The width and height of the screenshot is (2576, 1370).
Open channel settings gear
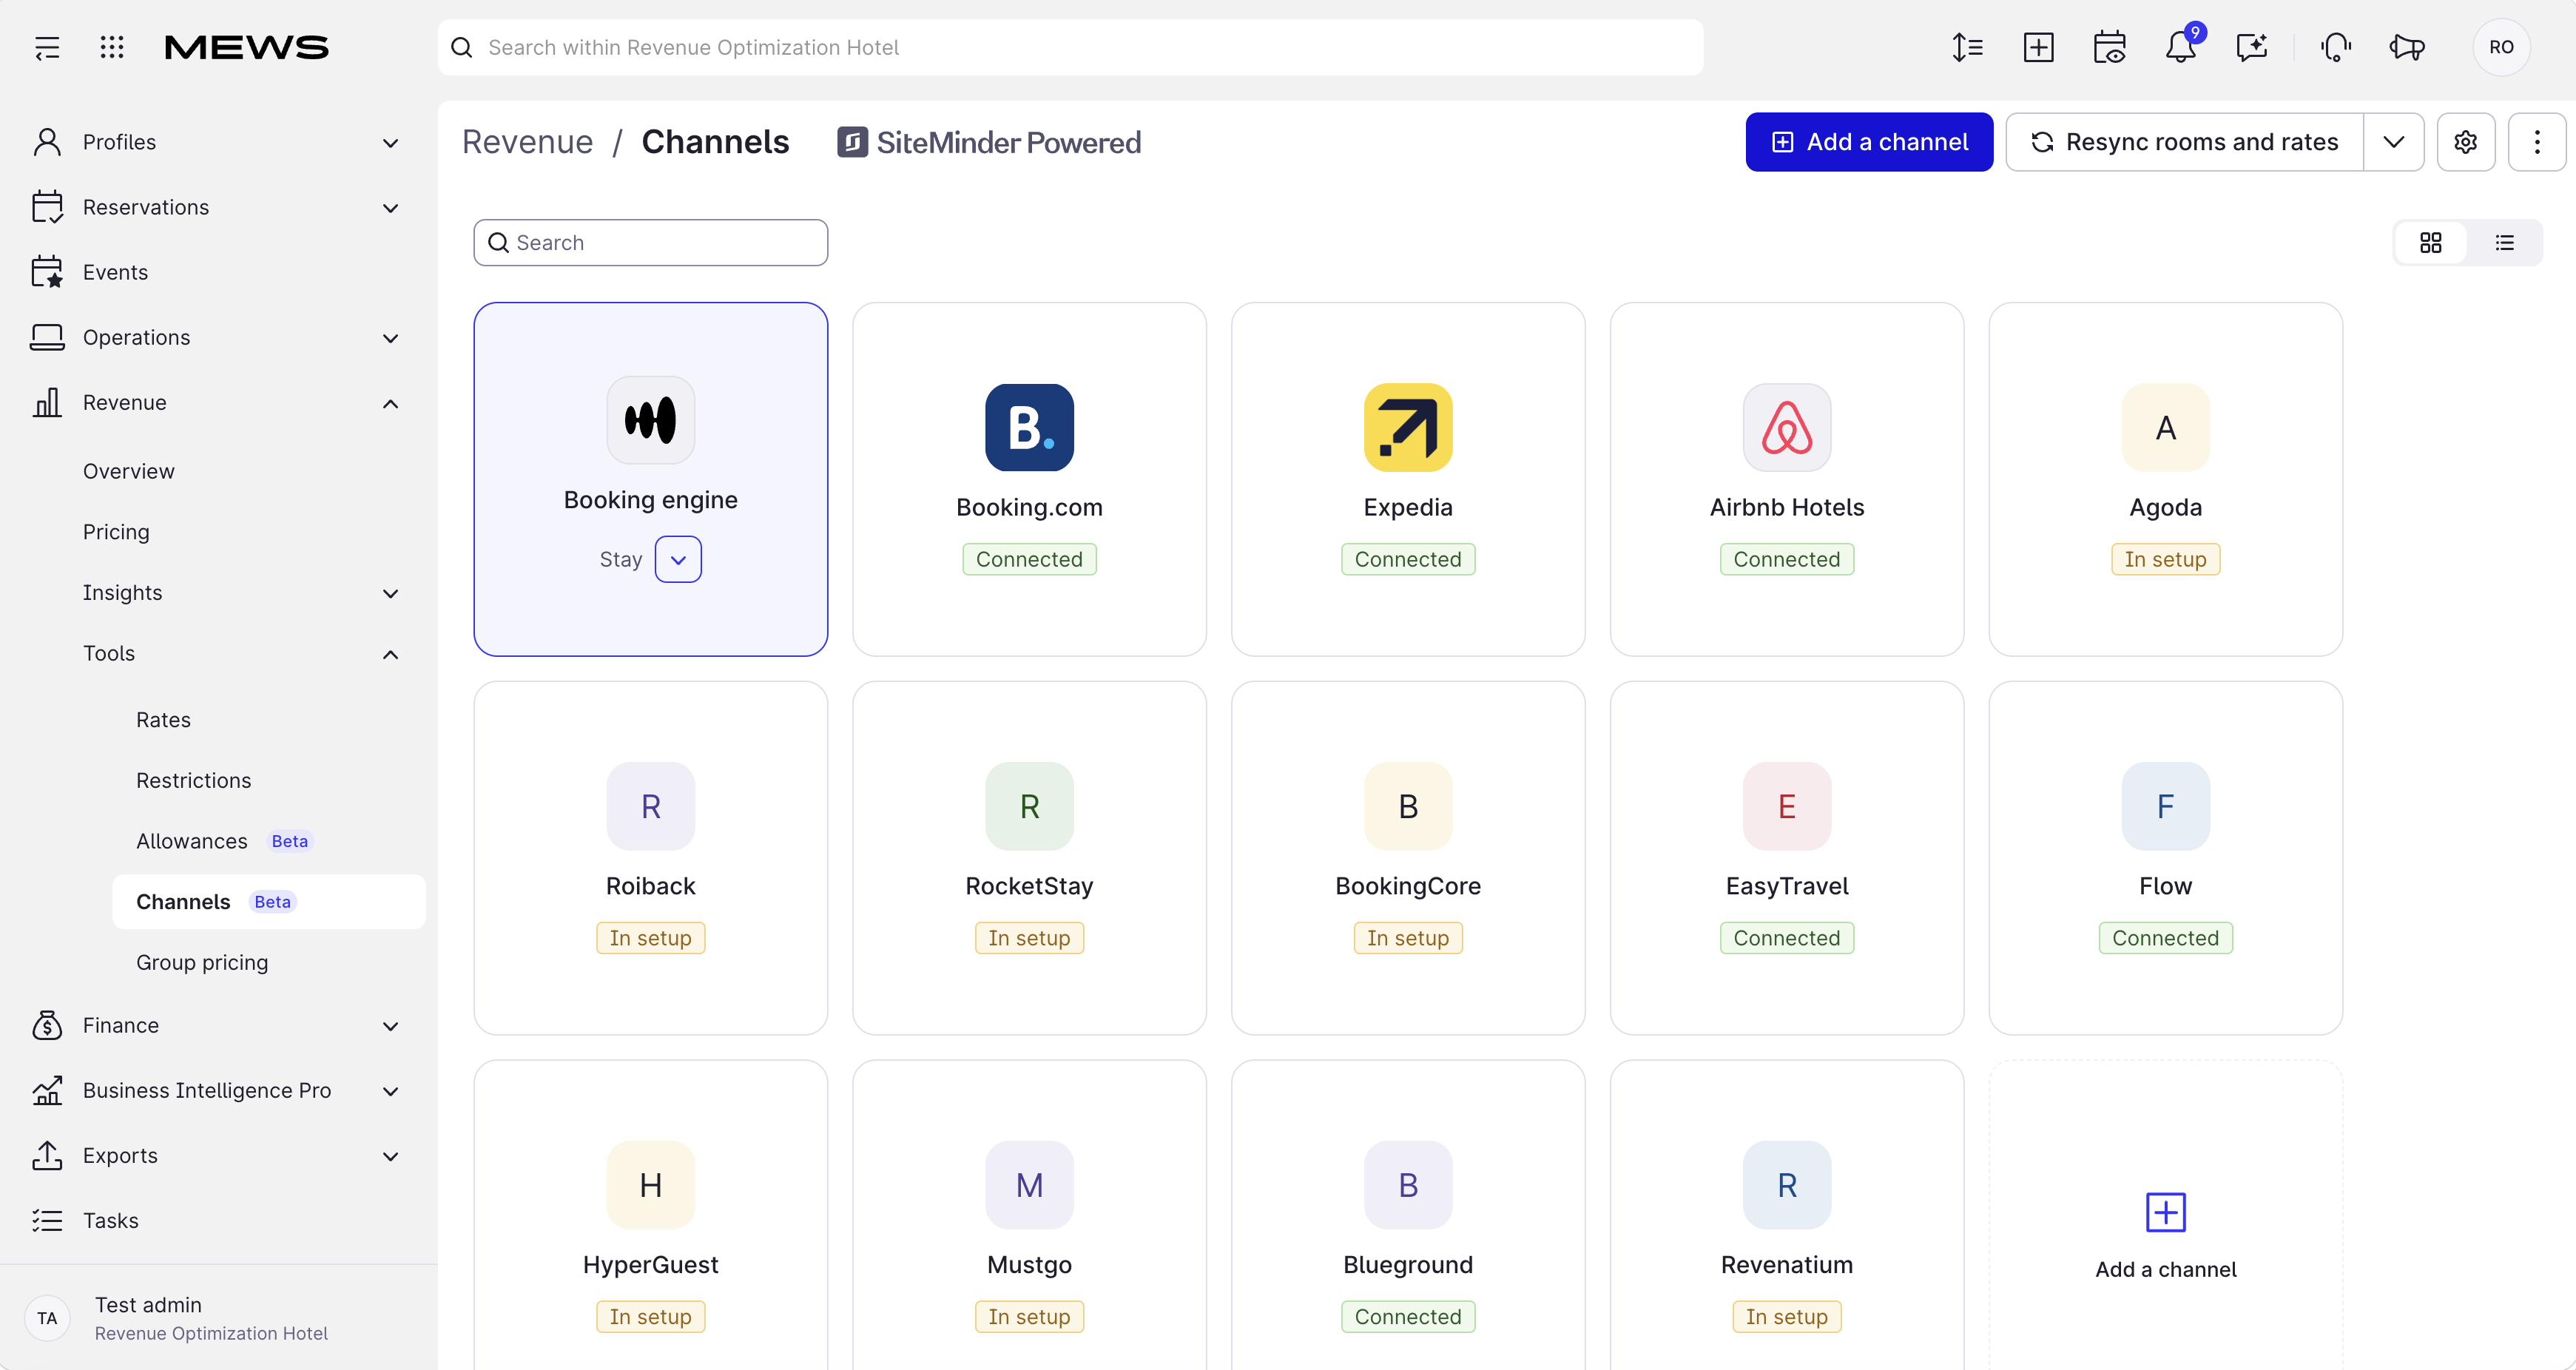pyautogui.click(x=2465, y=142)
